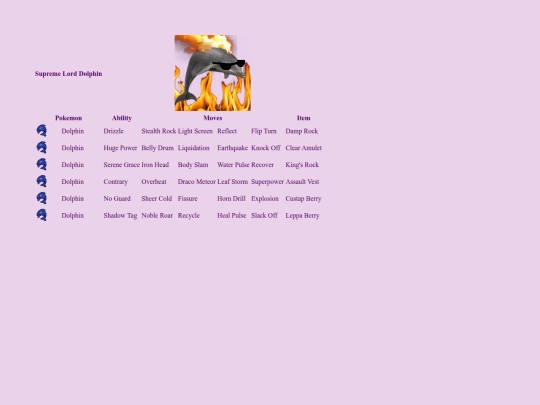540x405 pixels.
Task: Click the Damp Rock item
Action: click(302, 131)
